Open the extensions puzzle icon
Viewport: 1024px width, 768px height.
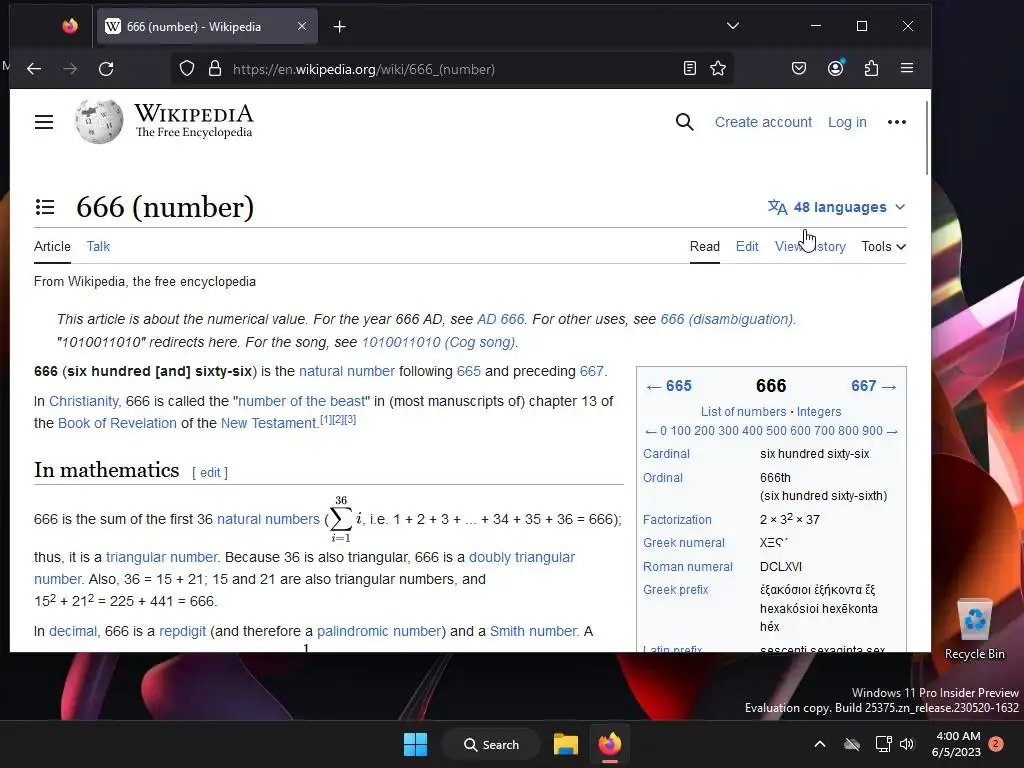point(871,68)
